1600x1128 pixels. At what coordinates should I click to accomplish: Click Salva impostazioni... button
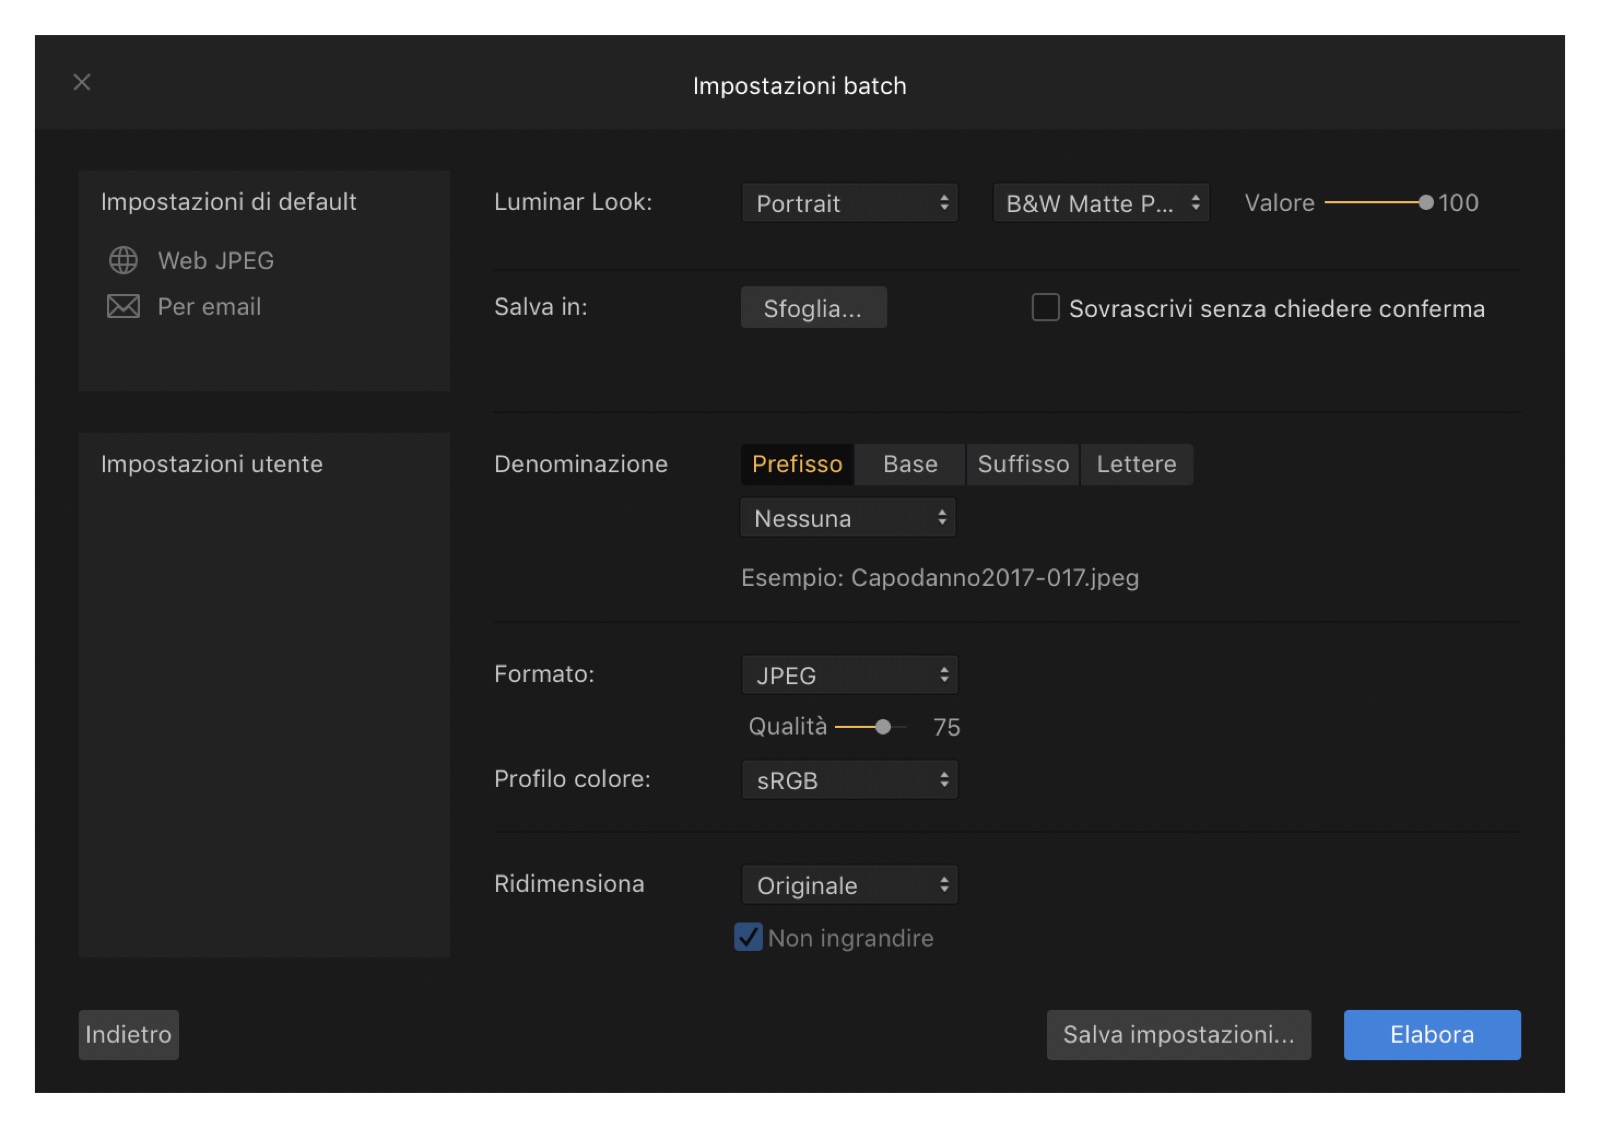pos(1178,1034)
